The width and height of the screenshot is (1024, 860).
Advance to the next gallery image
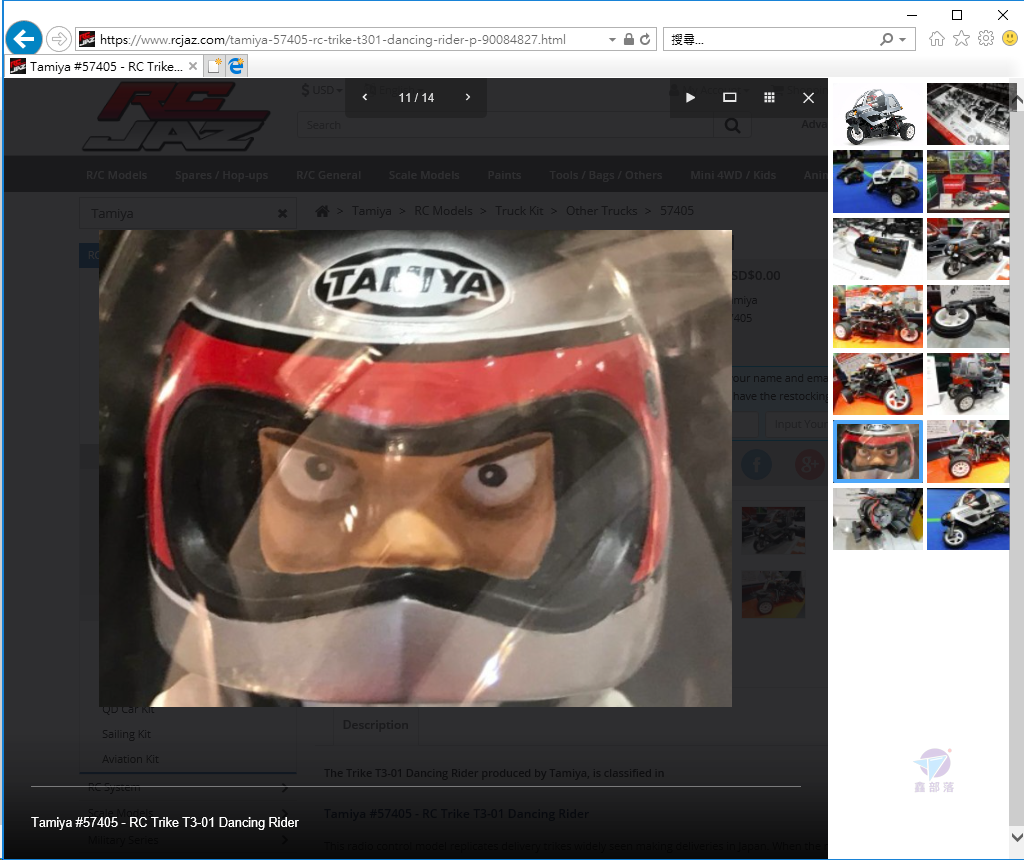pyautogui.click(x=468, y=97)
